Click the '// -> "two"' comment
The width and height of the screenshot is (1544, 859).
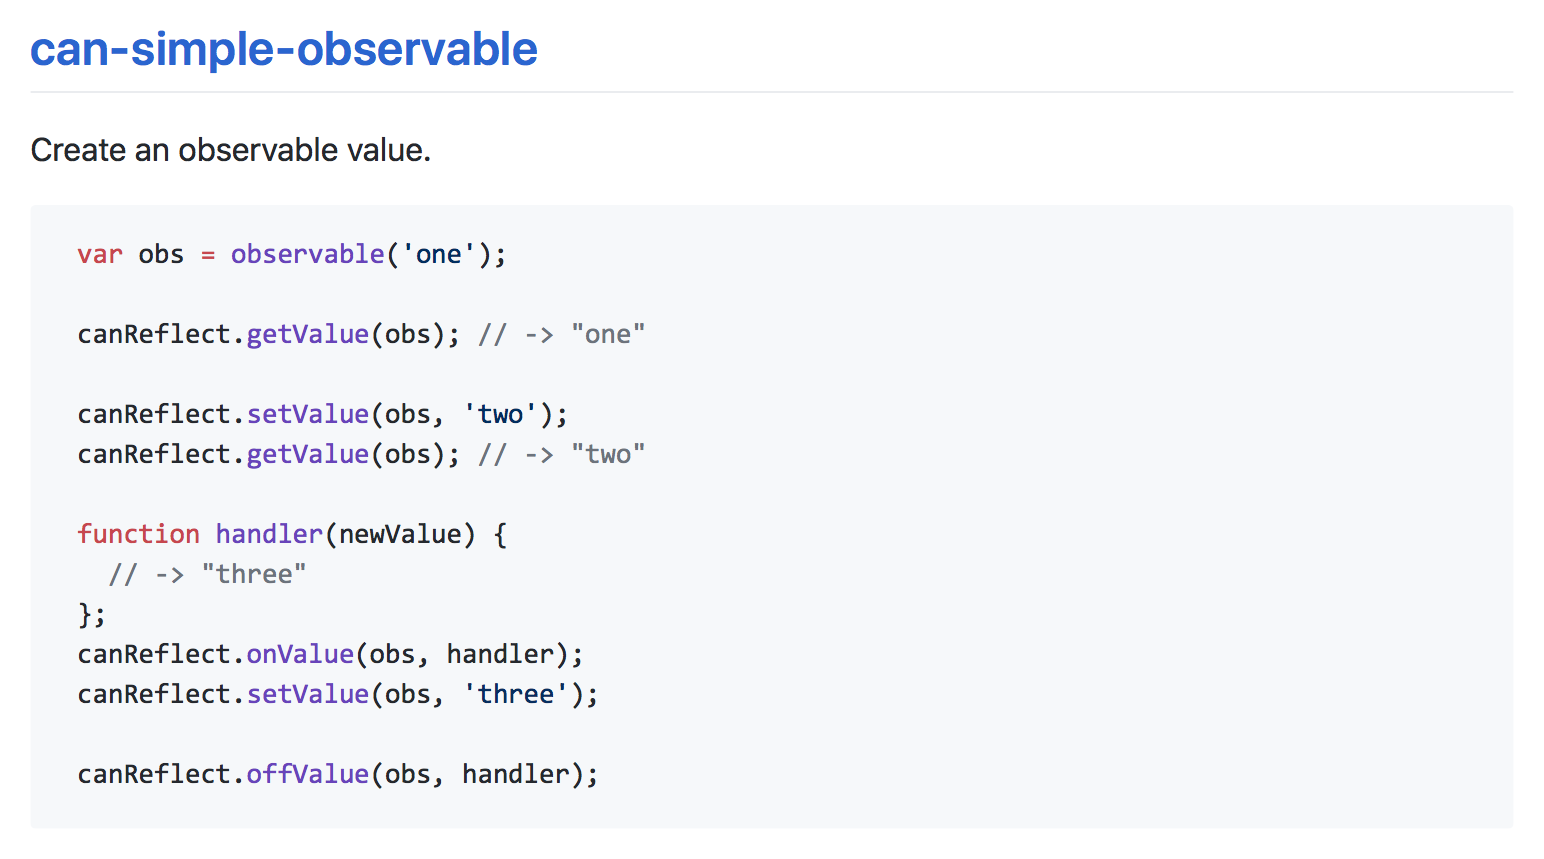562,454
